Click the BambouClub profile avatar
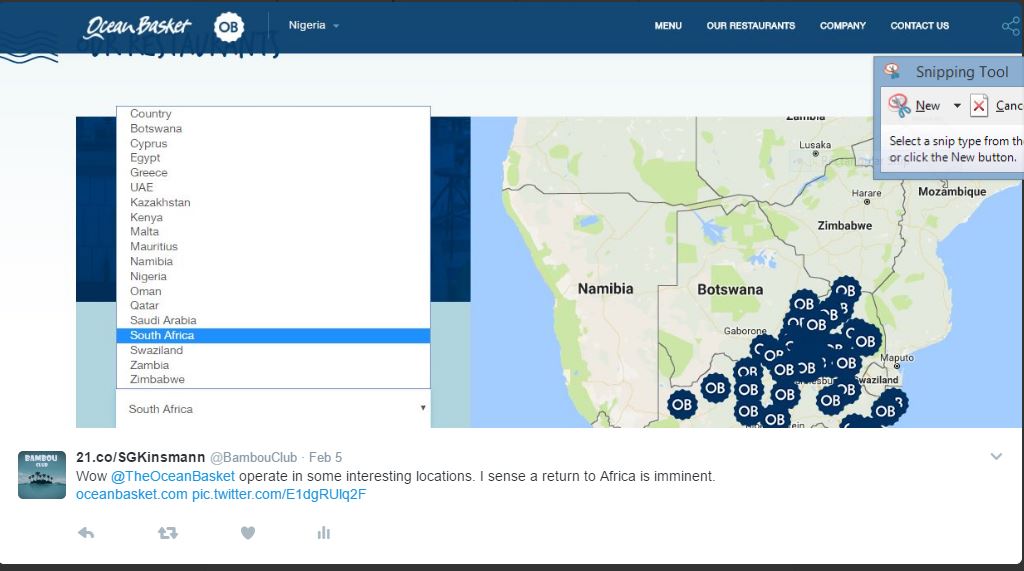The image size is (1024, 571). 42,475
